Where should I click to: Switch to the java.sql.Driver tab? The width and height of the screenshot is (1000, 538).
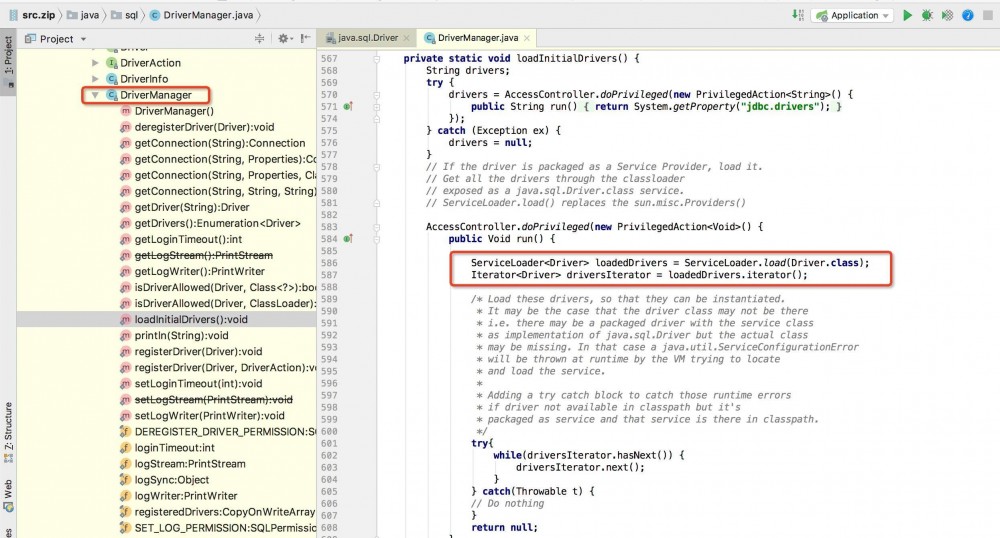pyautogui.click(x=366, y=38)
